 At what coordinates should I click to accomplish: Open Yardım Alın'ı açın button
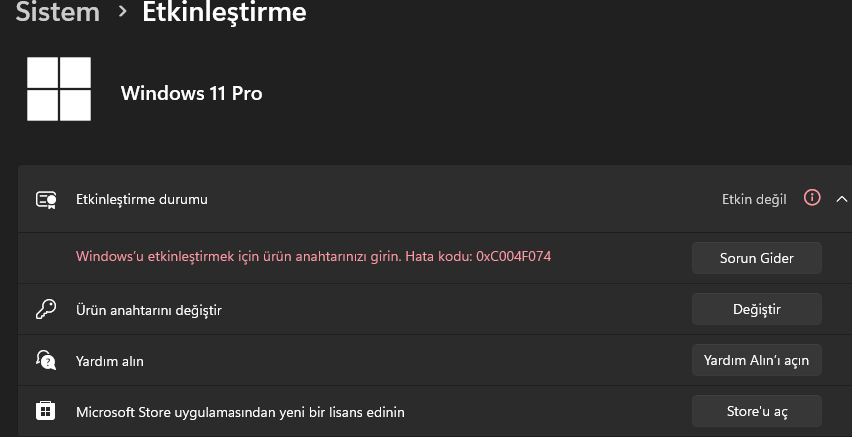click(756, 360)
